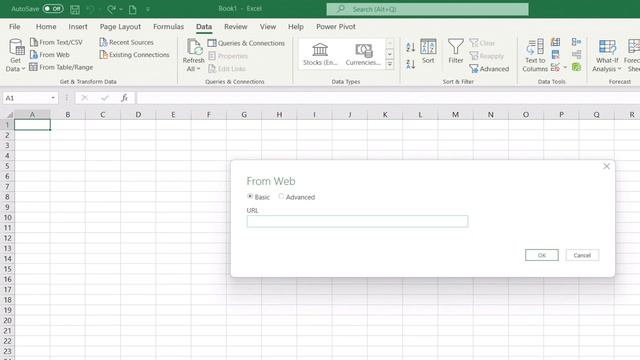Switch to the Review tab
The width and height of the screenshot is (640, 360).
click(236, 27)
